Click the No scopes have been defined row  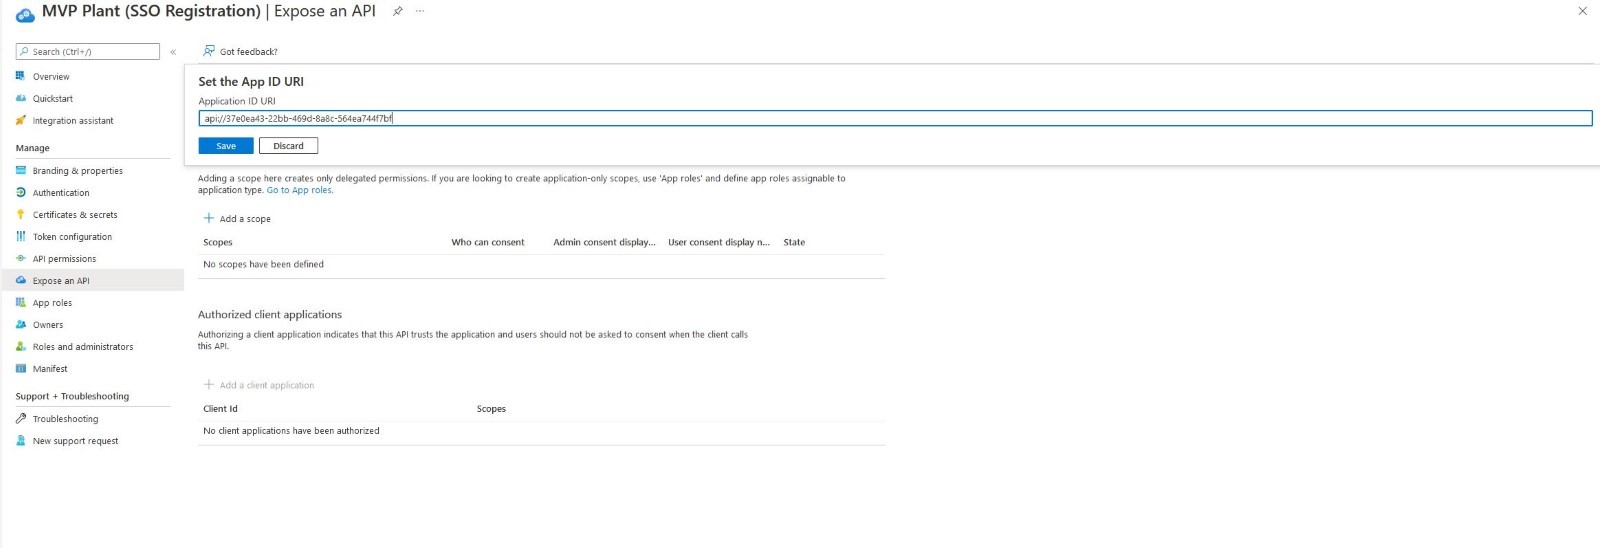[x=541, y=265]
